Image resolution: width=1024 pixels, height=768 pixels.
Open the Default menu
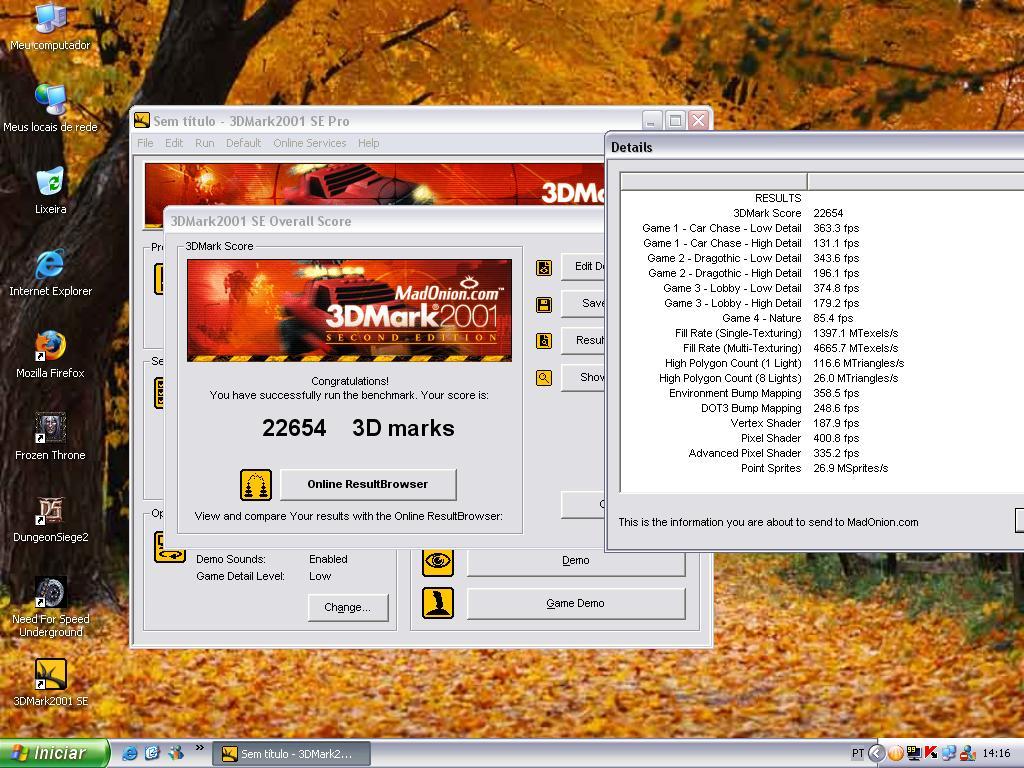click(x=243, y=143)
